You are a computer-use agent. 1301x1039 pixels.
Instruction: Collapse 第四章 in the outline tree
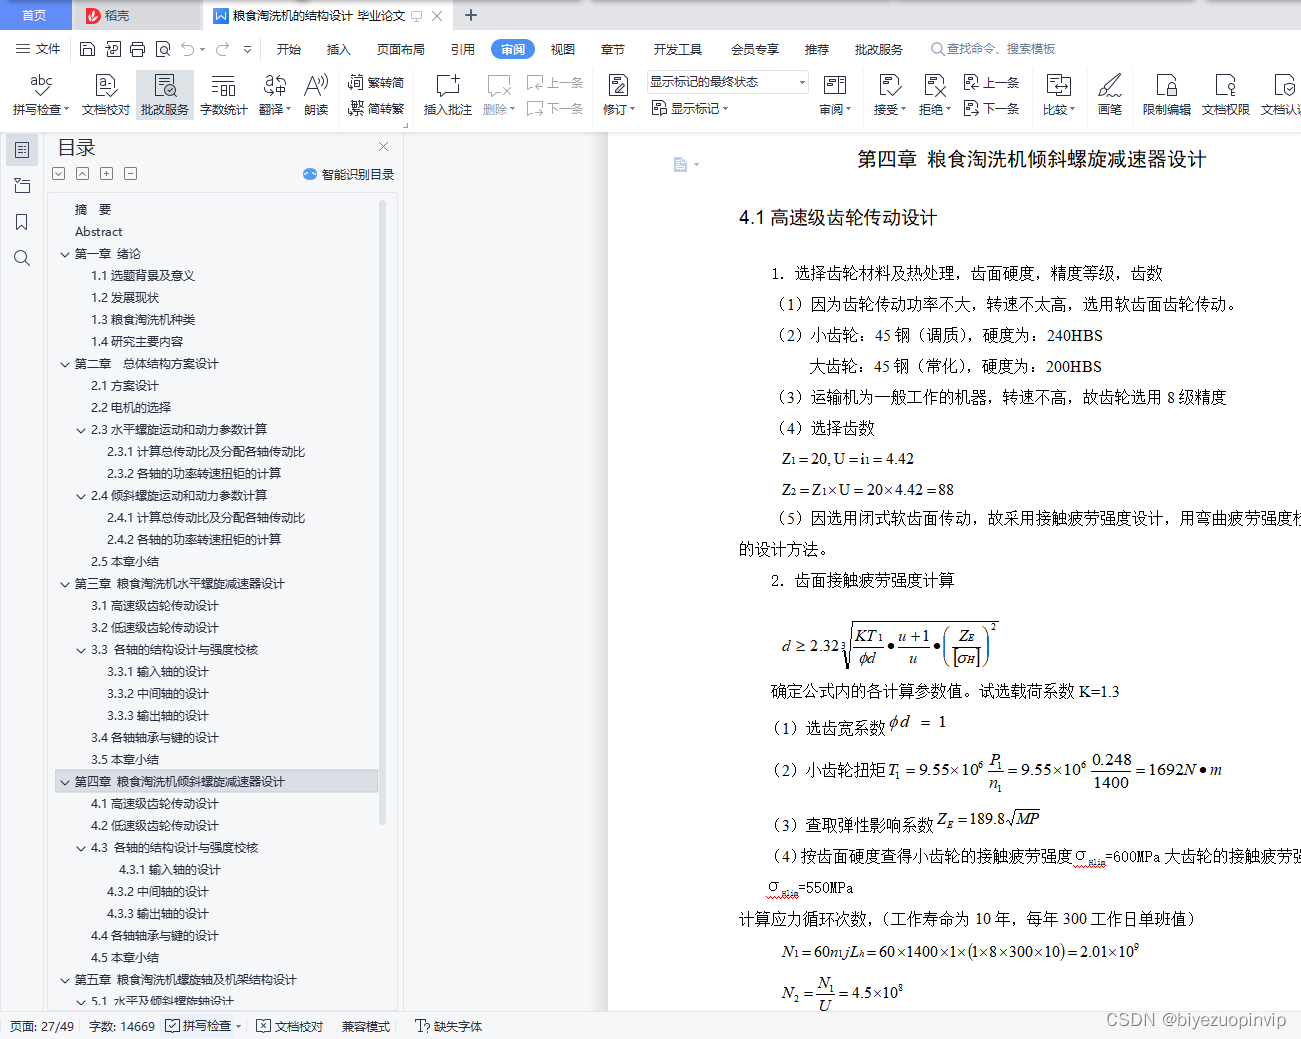(x=65, y=782)
